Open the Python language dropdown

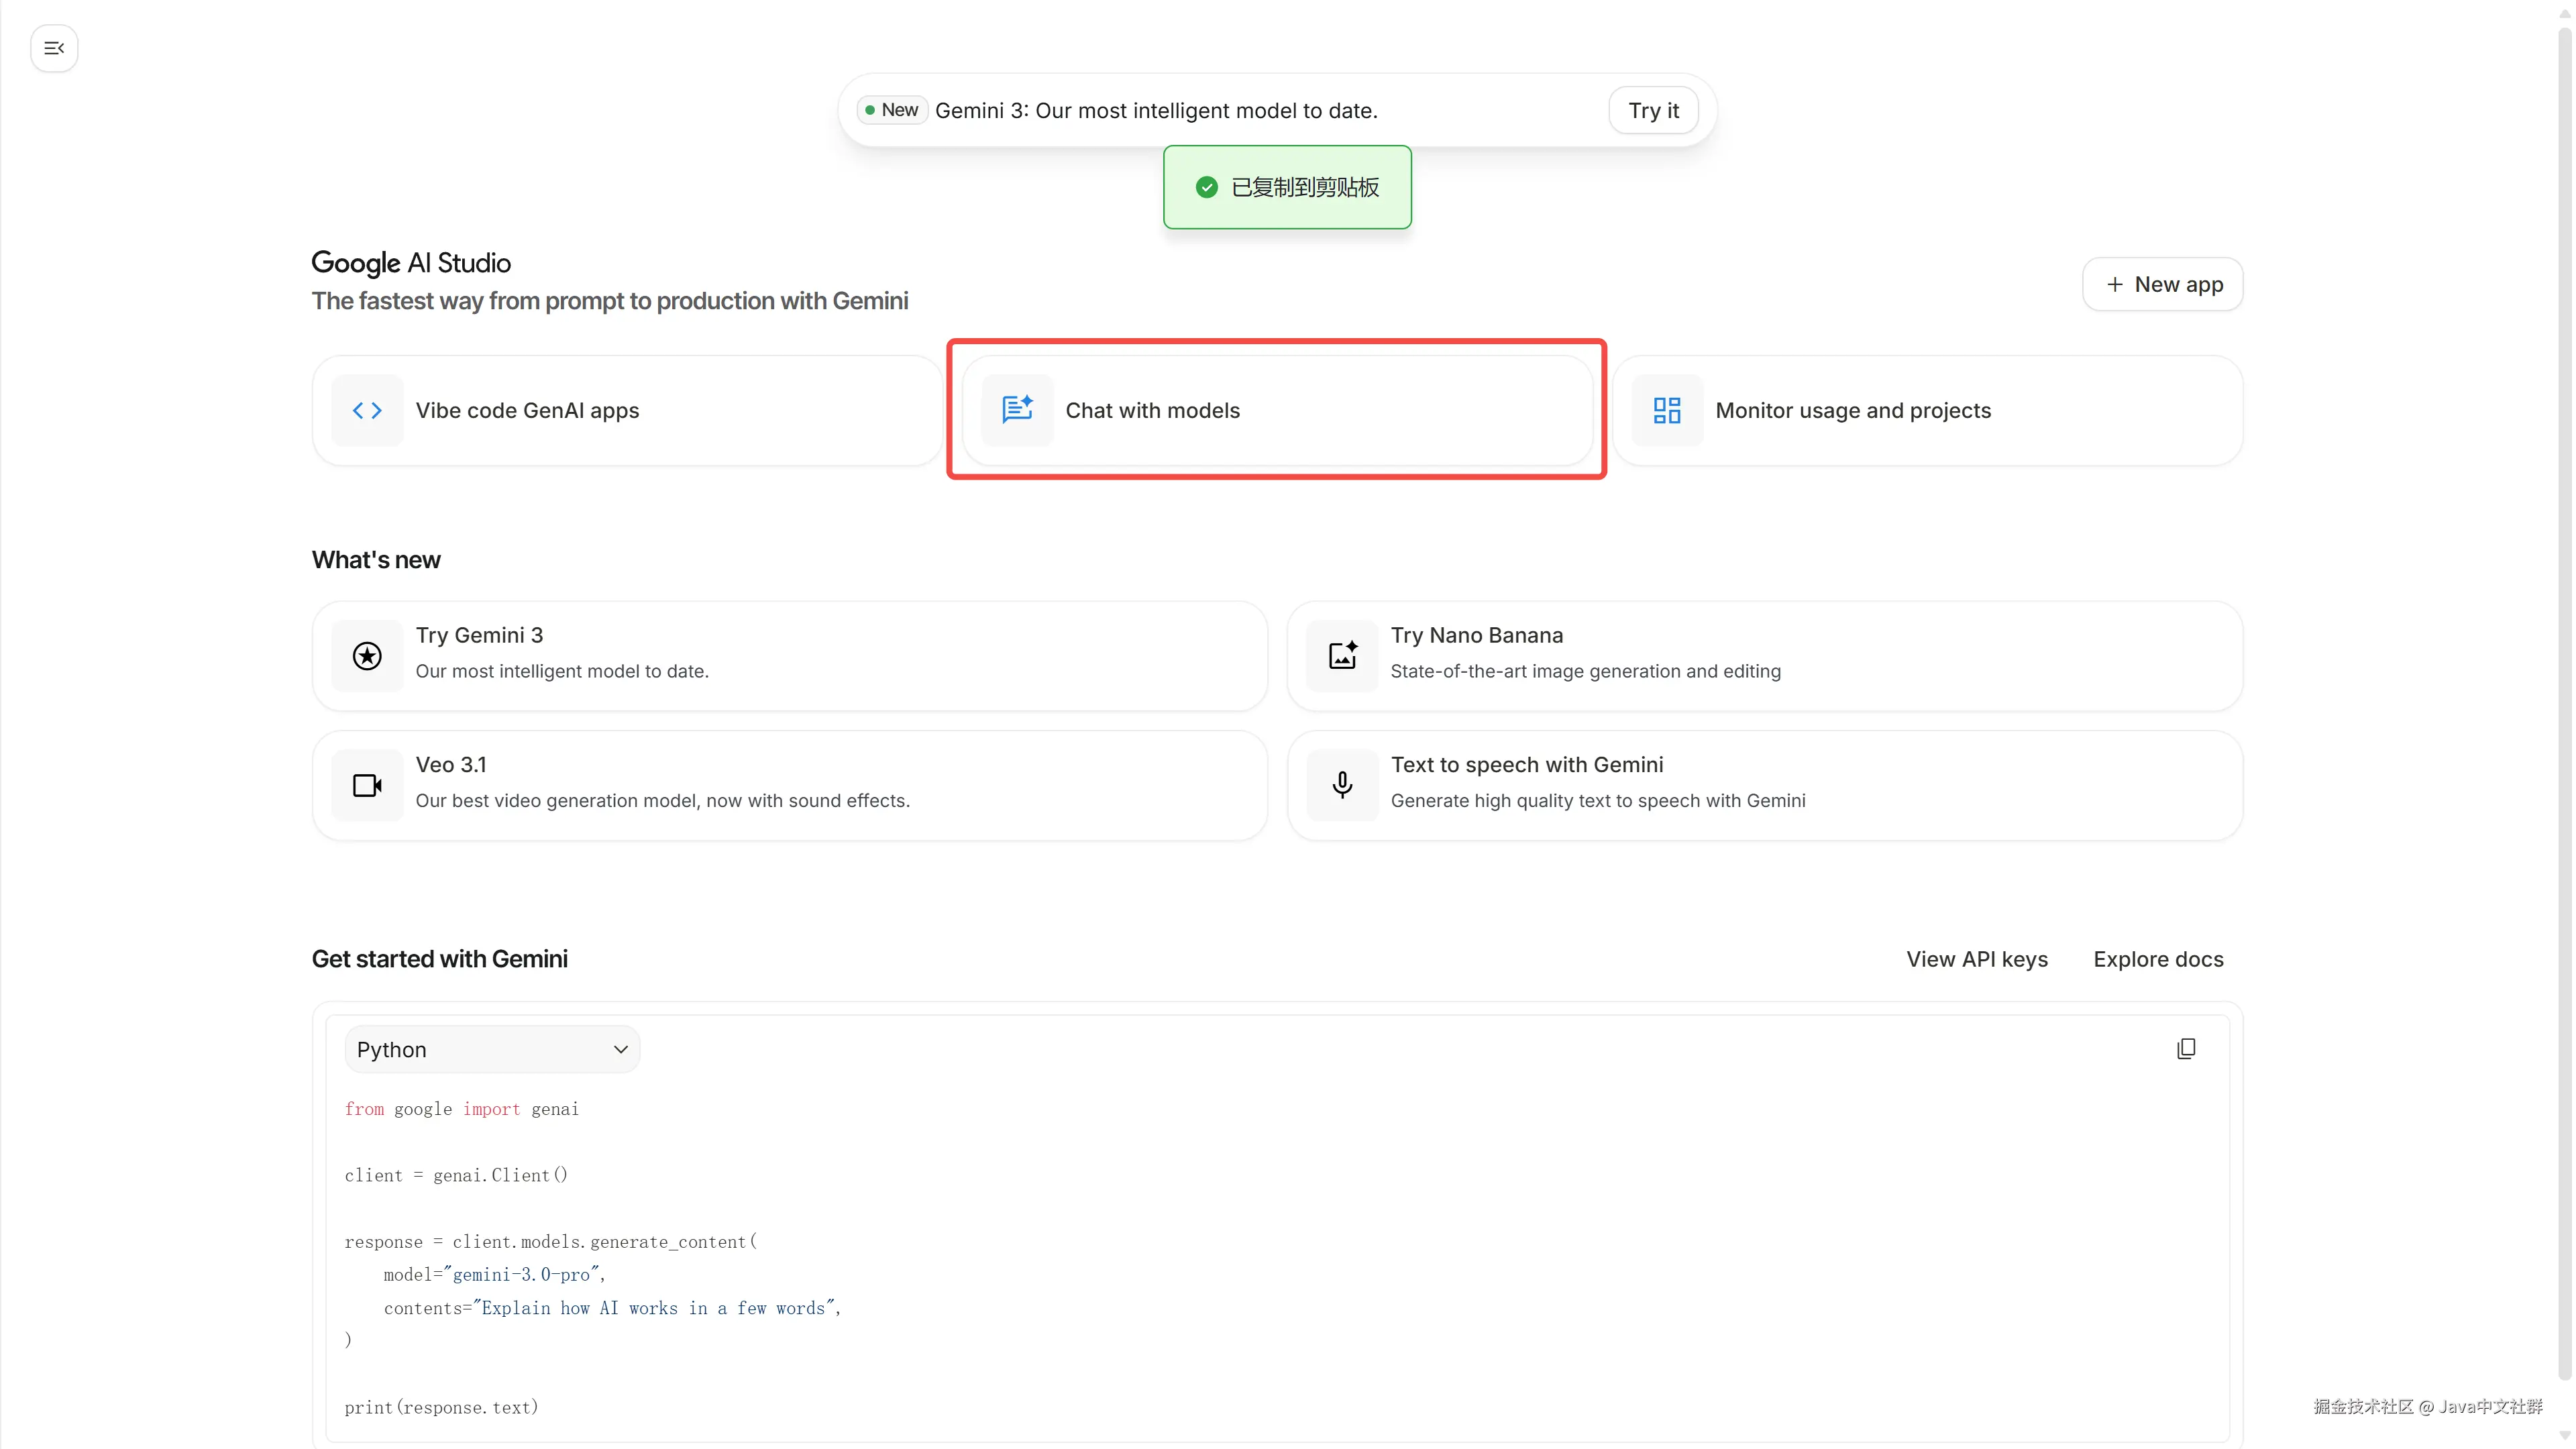pos(492,1049)
